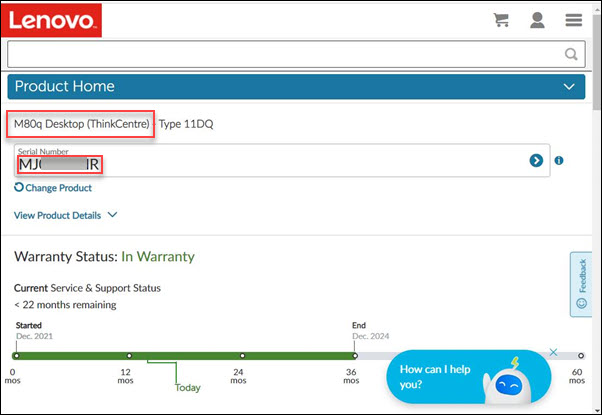Click the M80q Desktop (ThinkCentre) product name

click(81, 124)
